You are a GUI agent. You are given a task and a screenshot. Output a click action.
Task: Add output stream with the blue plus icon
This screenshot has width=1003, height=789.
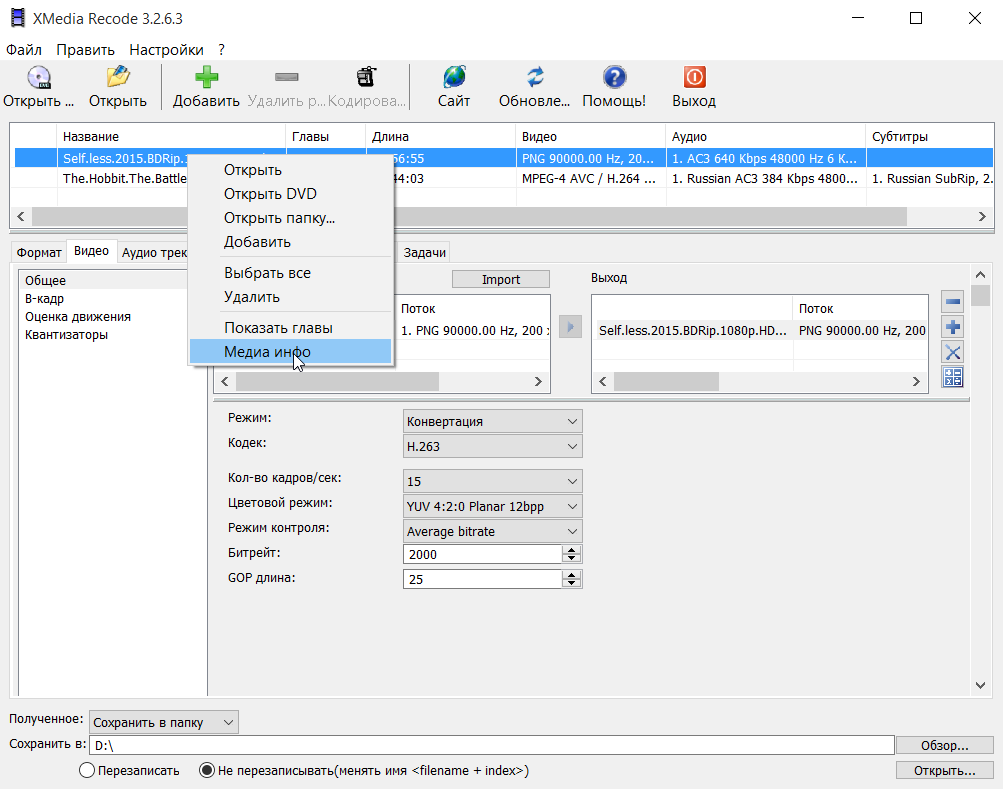coord(951,327)
